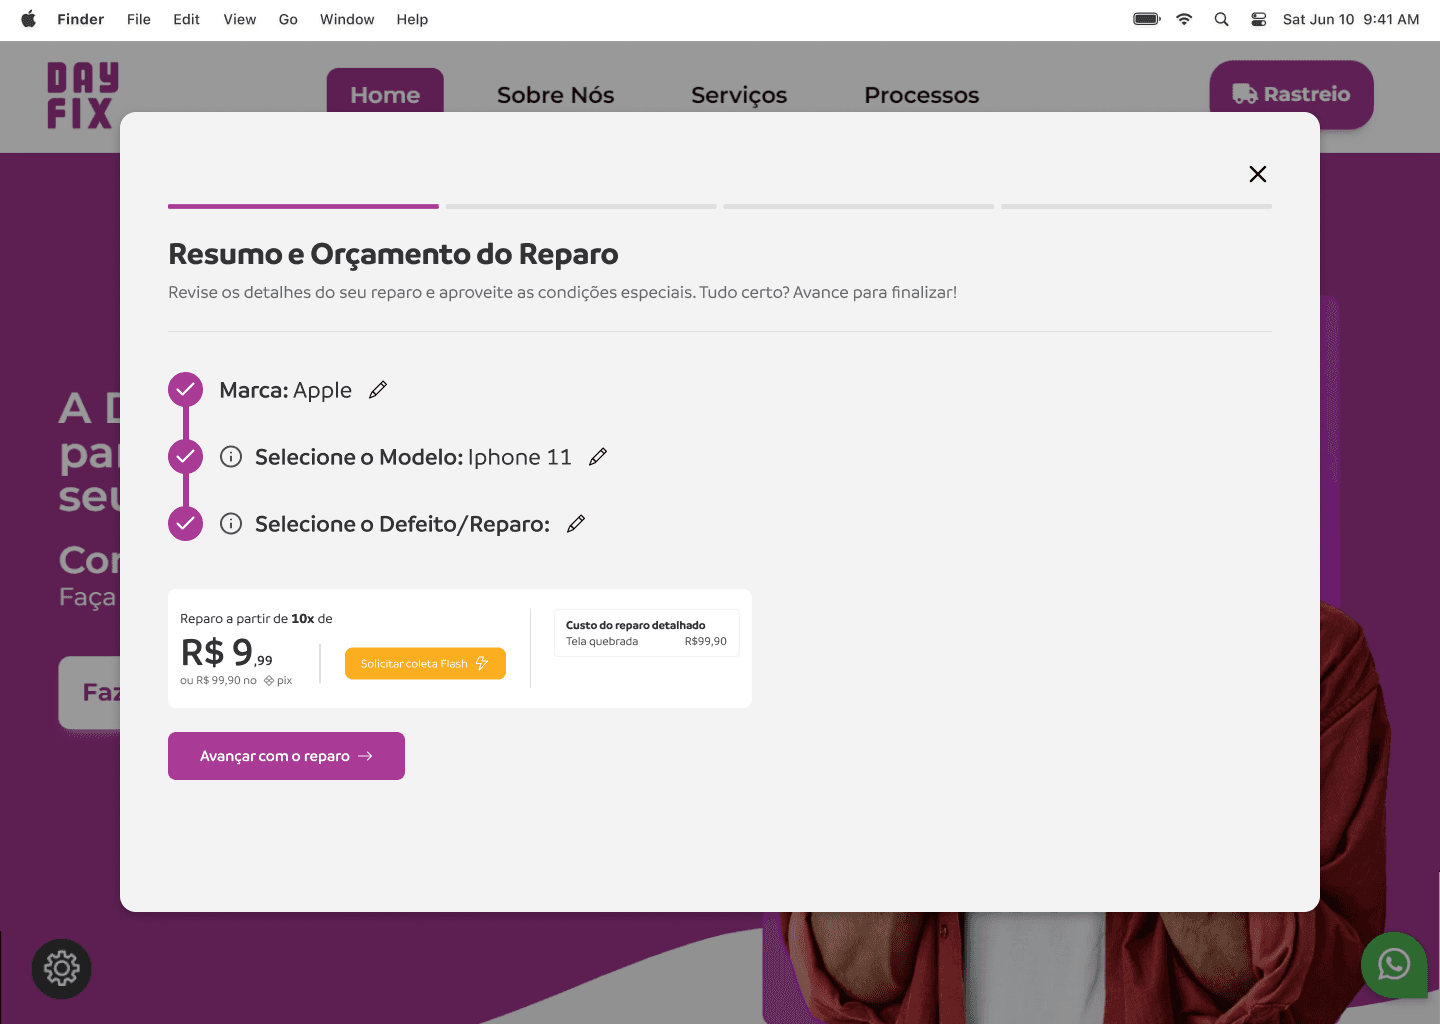Viewport: 1440px width, 1024px height.
Task: Open Processos page
Action: (922, 95)
